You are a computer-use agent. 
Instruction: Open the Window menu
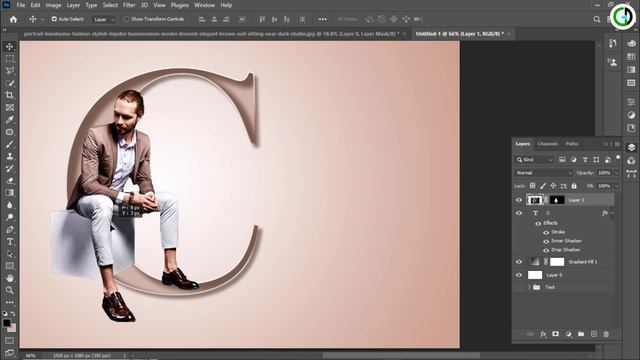coord(204,5)
